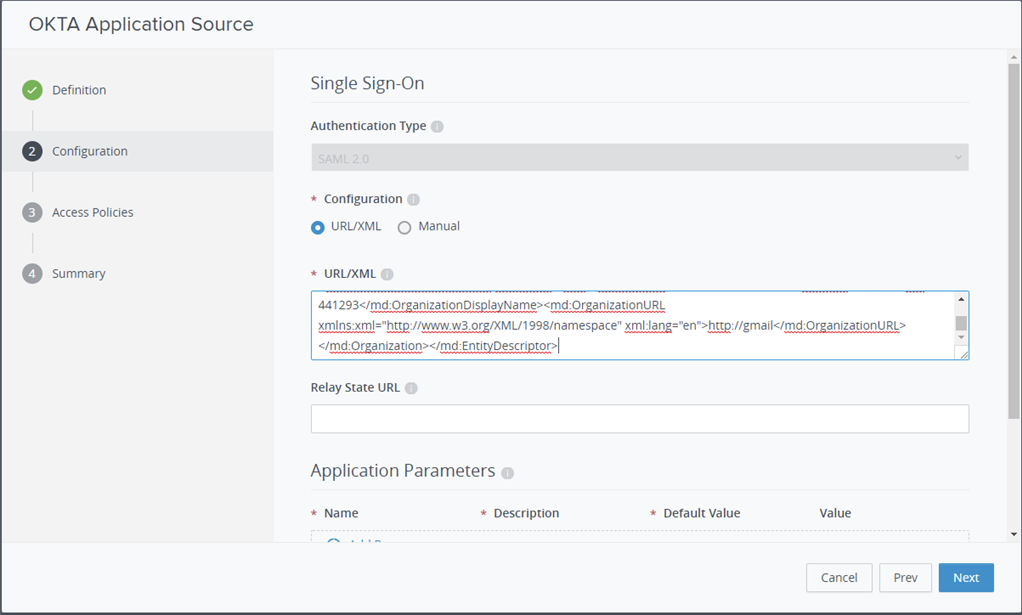Click the green Definition checkmark step icon
Image resolution: width=1022 pixels, height=615 pixels.
[x=32, y=90]
